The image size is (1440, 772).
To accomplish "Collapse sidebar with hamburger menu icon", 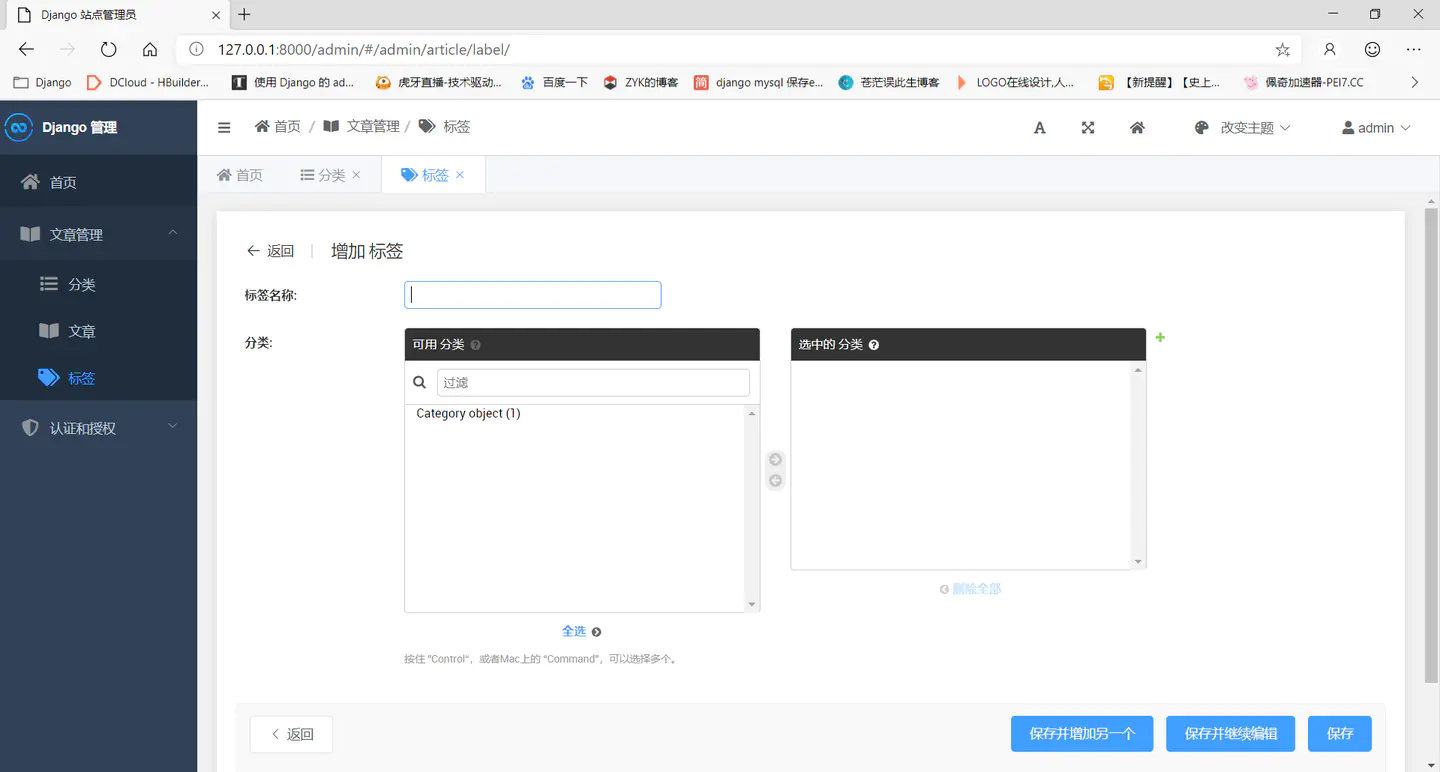I will coord(224,127).
